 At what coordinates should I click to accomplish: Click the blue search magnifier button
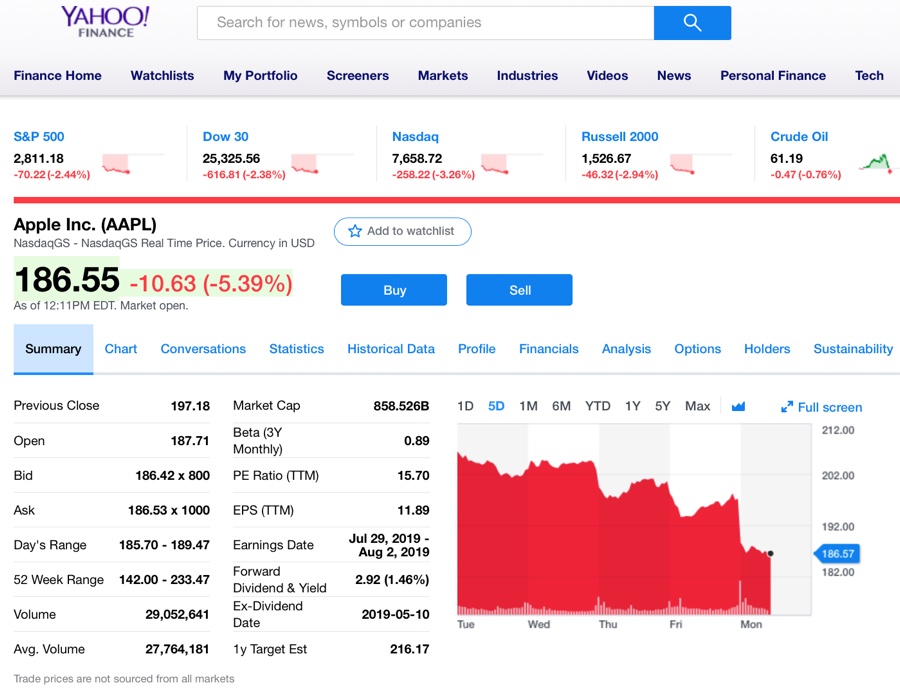click(x=692, y=23)
